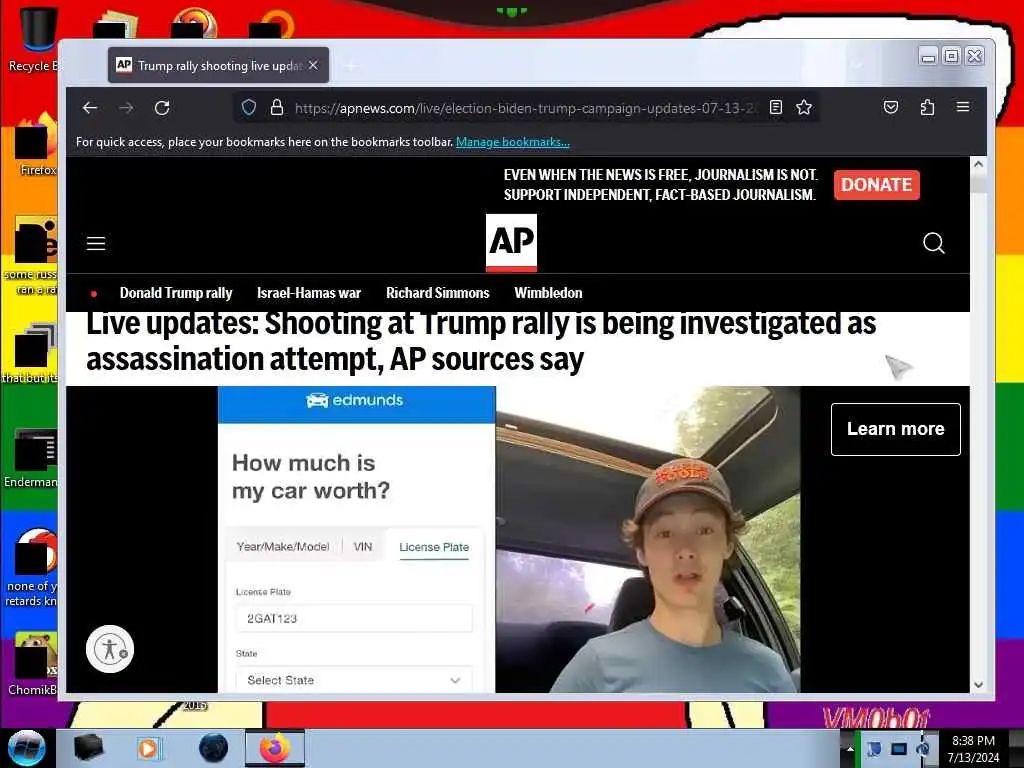
Task: Open the Manage bookmarks link
Action: tap(513, 142)
